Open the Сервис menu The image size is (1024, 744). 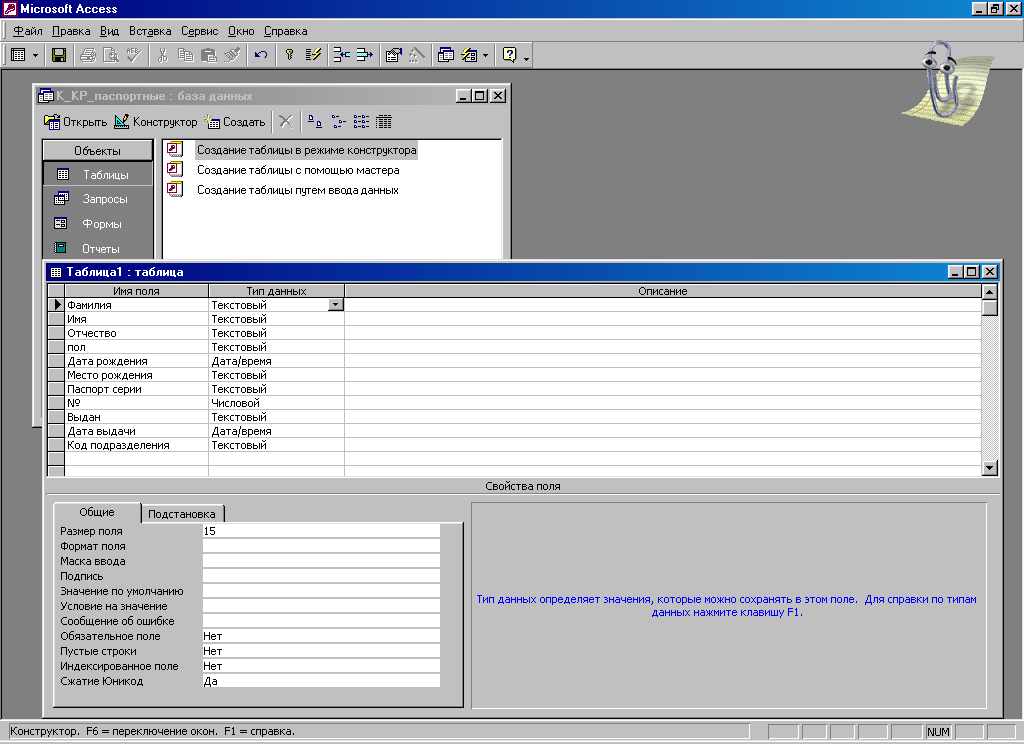[x=199, y=31]
